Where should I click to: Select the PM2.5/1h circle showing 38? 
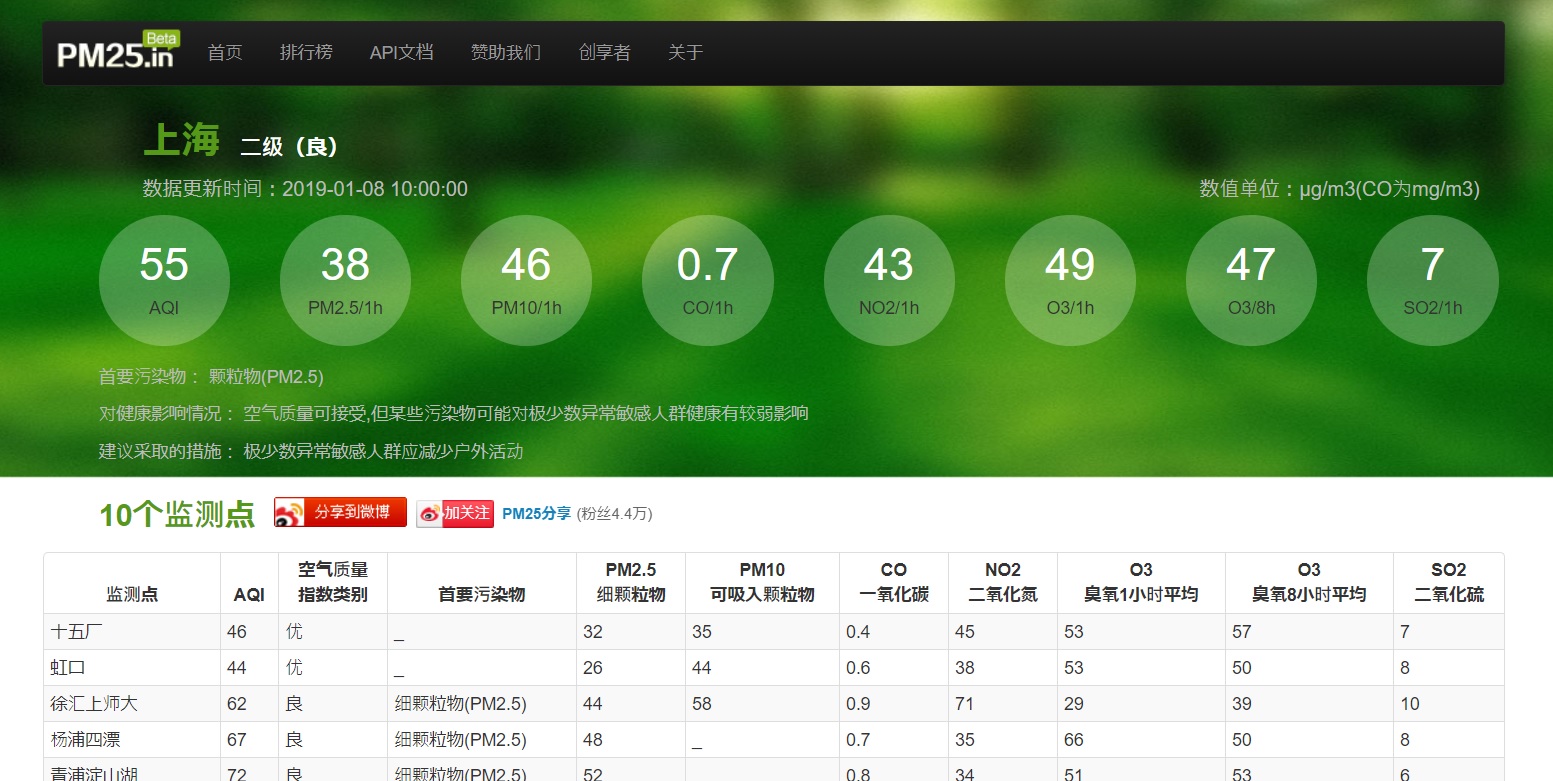pyautogui.click(x=345, y=280)
